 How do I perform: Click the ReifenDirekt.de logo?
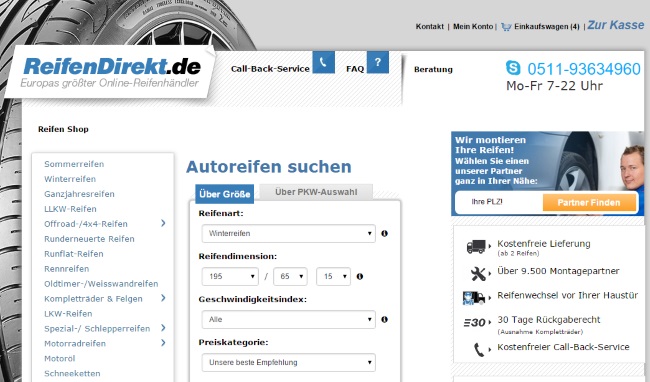[x=111, y=73]
